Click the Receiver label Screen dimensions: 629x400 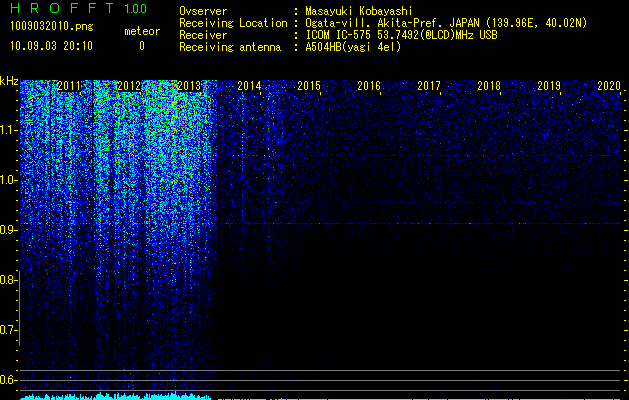203,35
